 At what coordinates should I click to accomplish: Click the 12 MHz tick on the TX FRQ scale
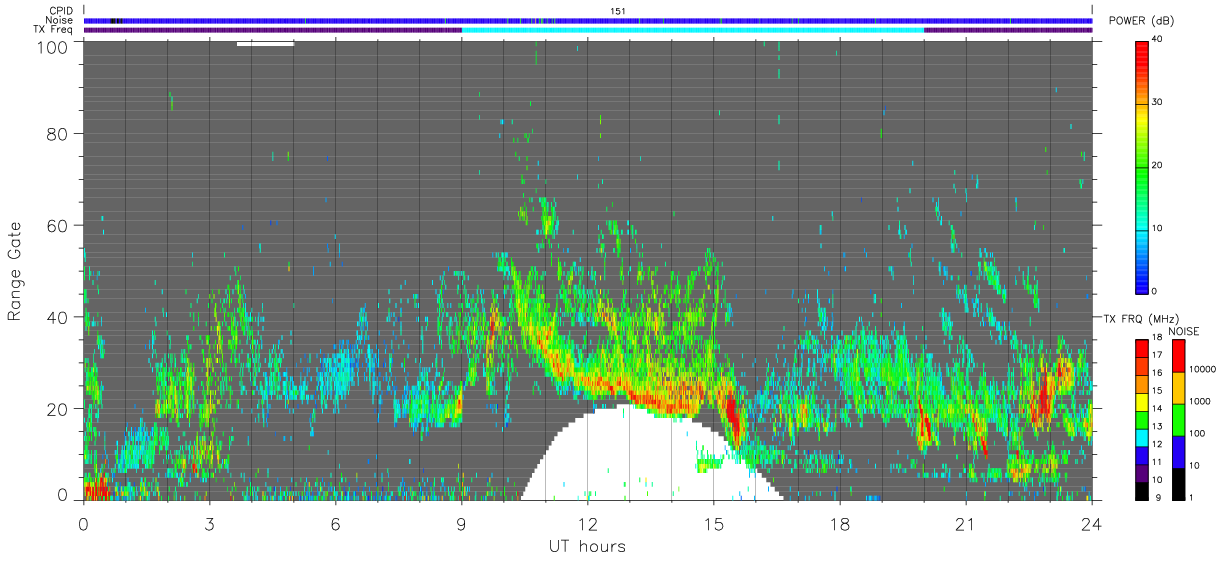(x=1158, y=443)
